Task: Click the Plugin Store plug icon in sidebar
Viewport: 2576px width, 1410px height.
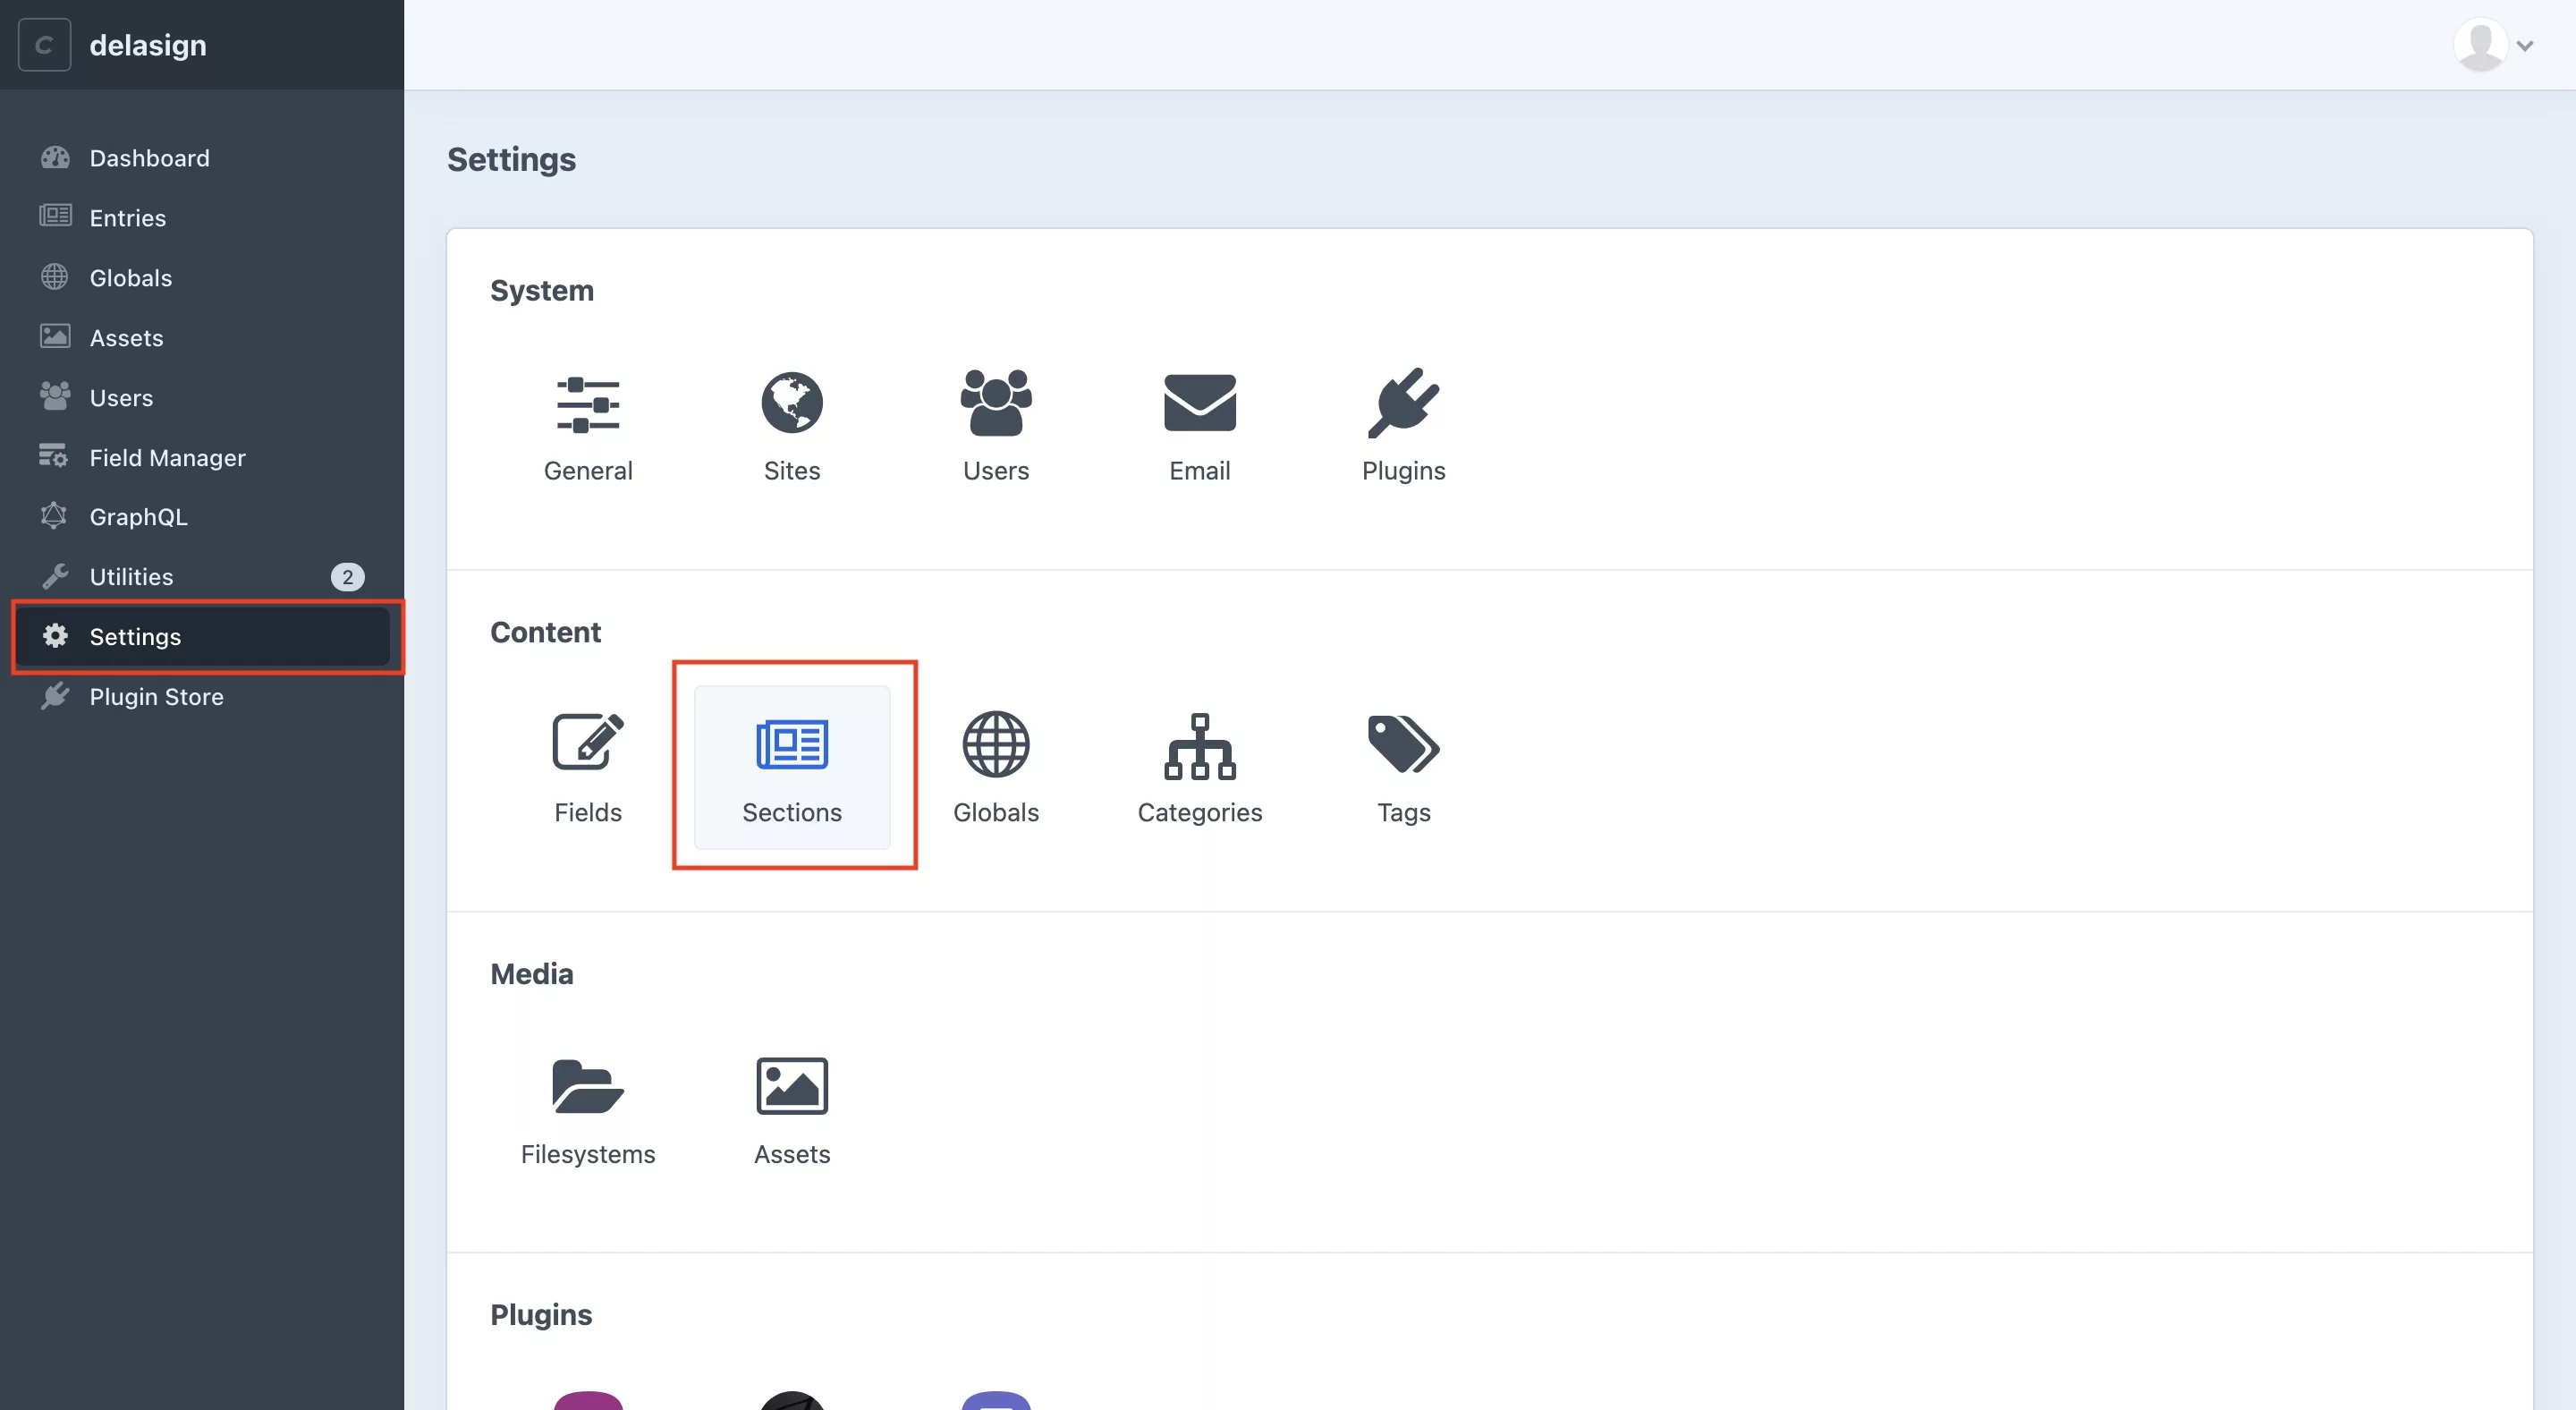Action: [x=55, y=696]
